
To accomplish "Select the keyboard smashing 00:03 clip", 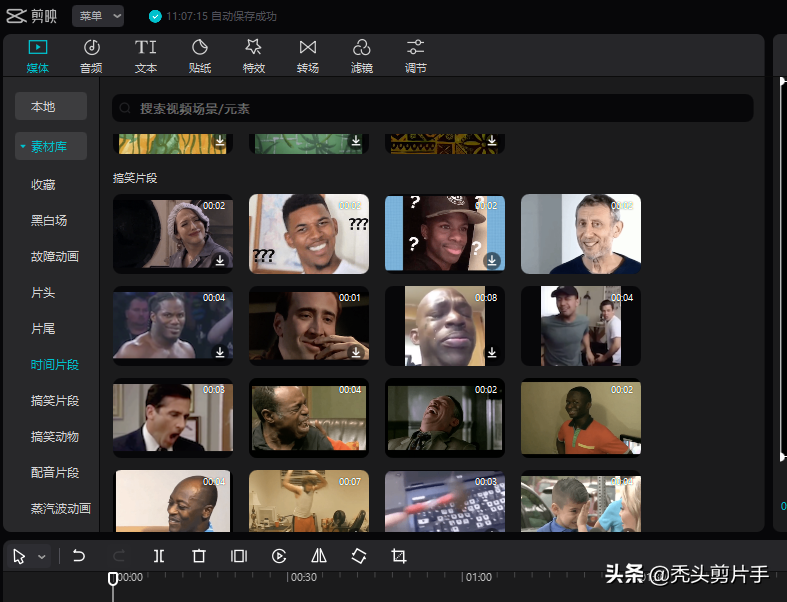I will (x=445, y=501).
